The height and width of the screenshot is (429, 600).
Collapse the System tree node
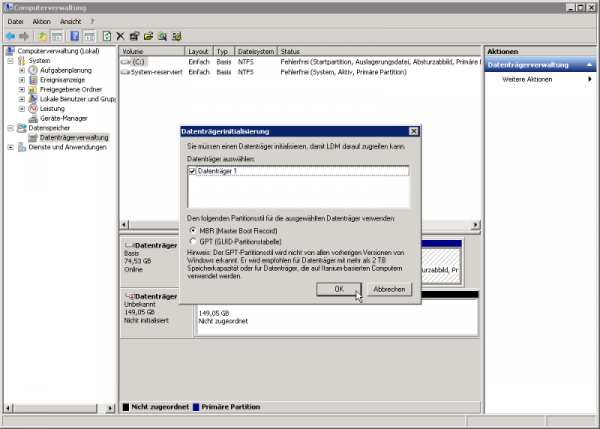tap(11, 60)
